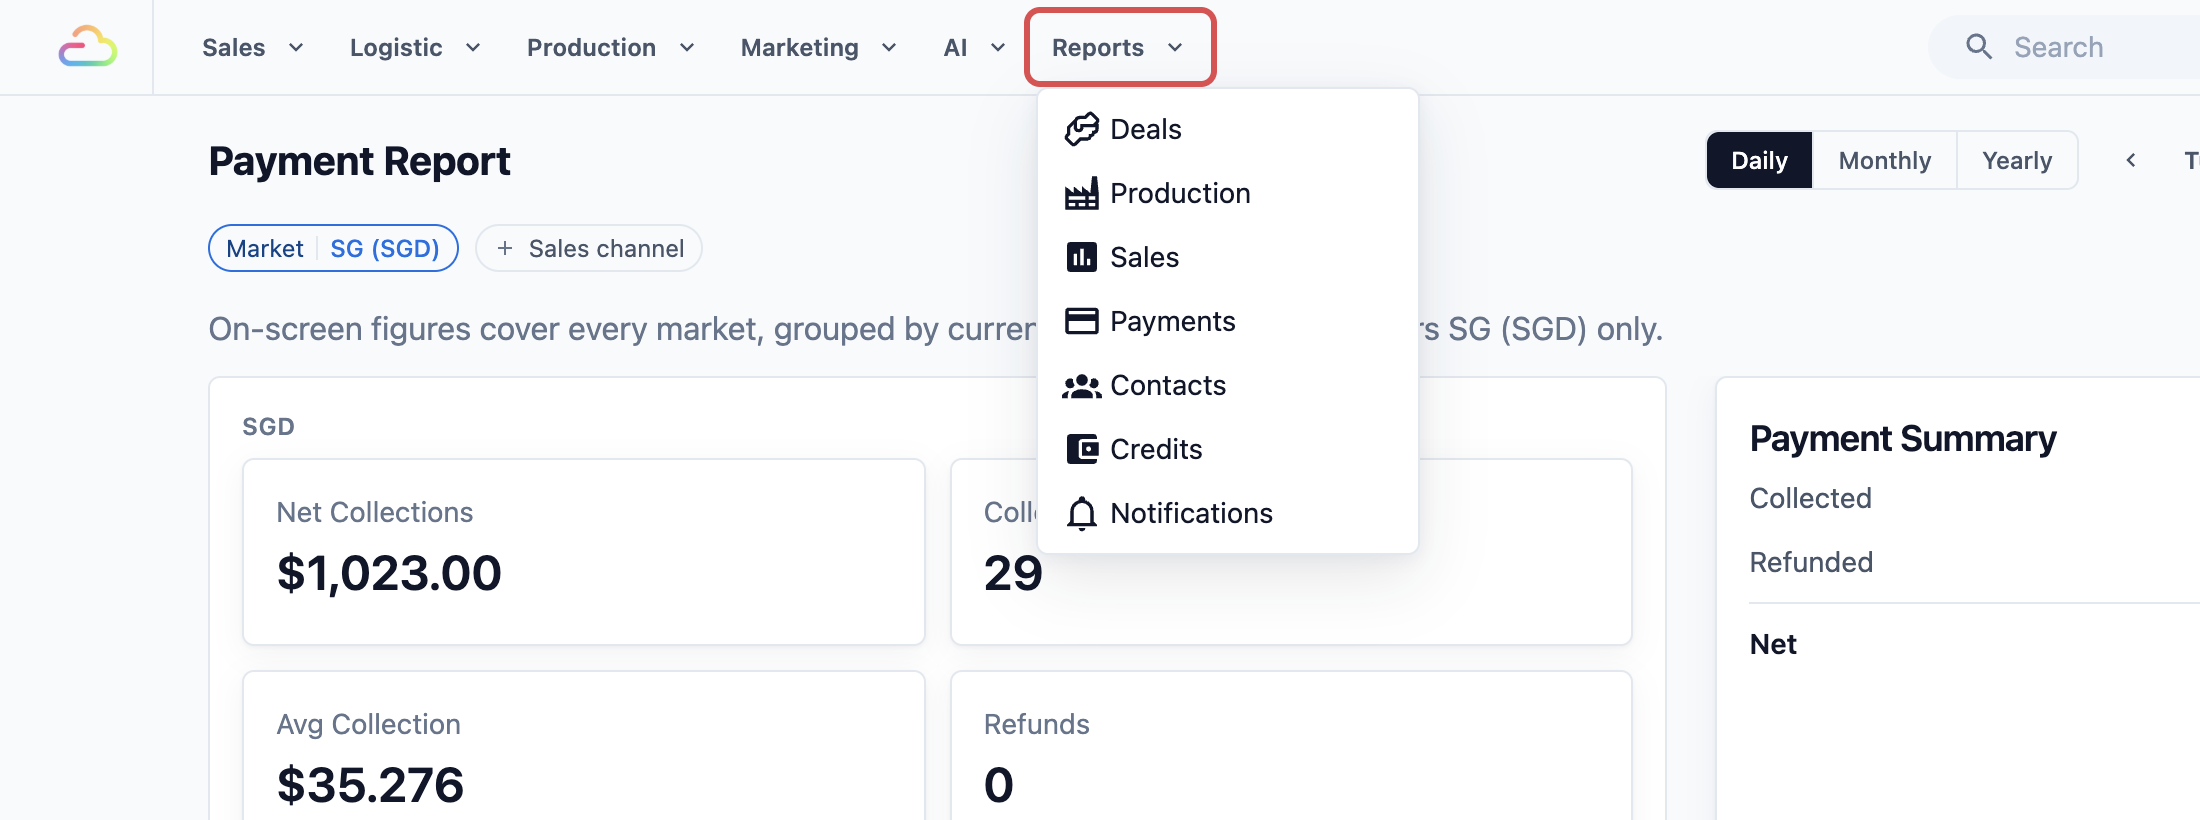Click the Payment Report heading
Image resolution: width=2200 pixels, height=820 pixels.
pos(360,161)
